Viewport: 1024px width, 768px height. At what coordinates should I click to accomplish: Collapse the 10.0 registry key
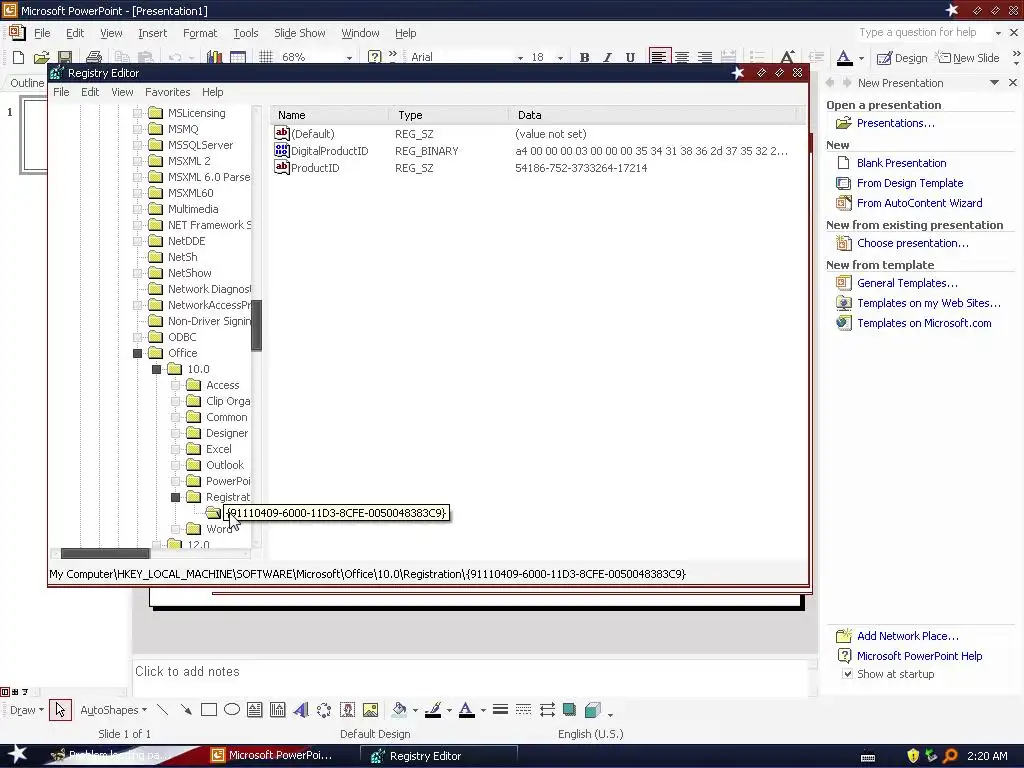[157, 369]
